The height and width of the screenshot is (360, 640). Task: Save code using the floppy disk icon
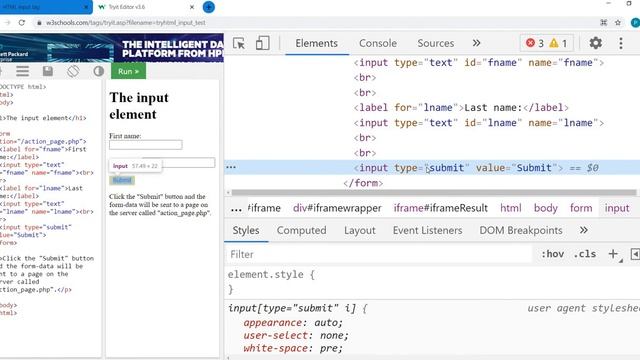coord(48,71)
